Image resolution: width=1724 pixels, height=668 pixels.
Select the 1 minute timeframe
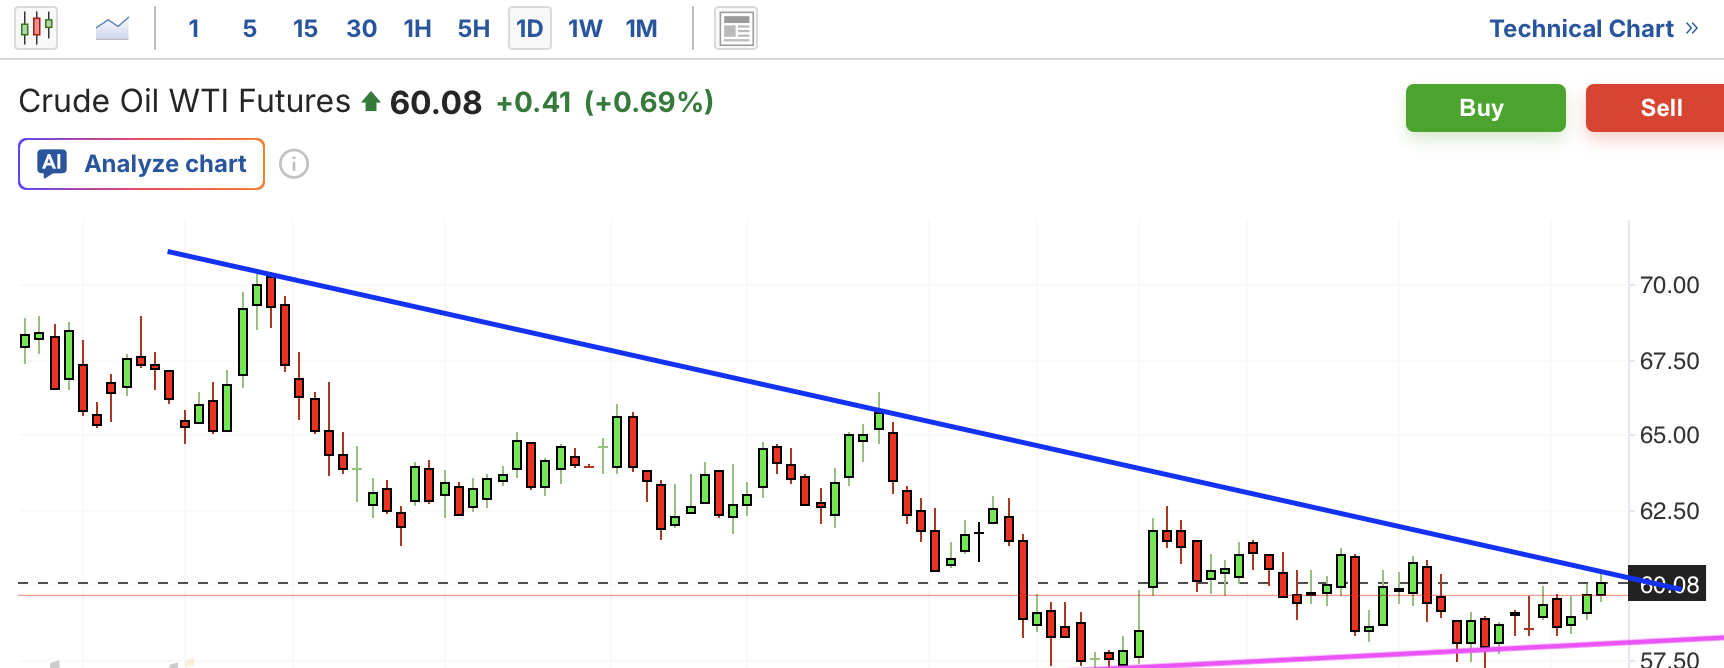tap(194, 28)
